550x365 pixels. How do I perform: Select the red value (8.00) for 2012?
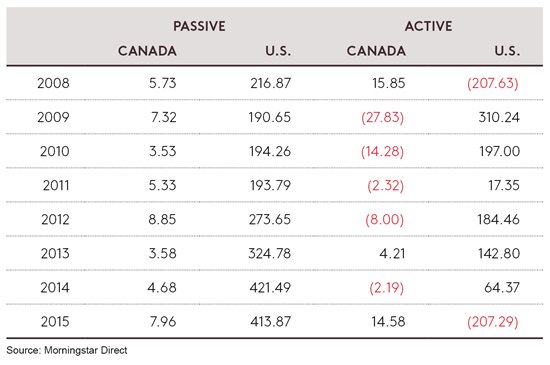pyautogui.click(x=384, y=219)
